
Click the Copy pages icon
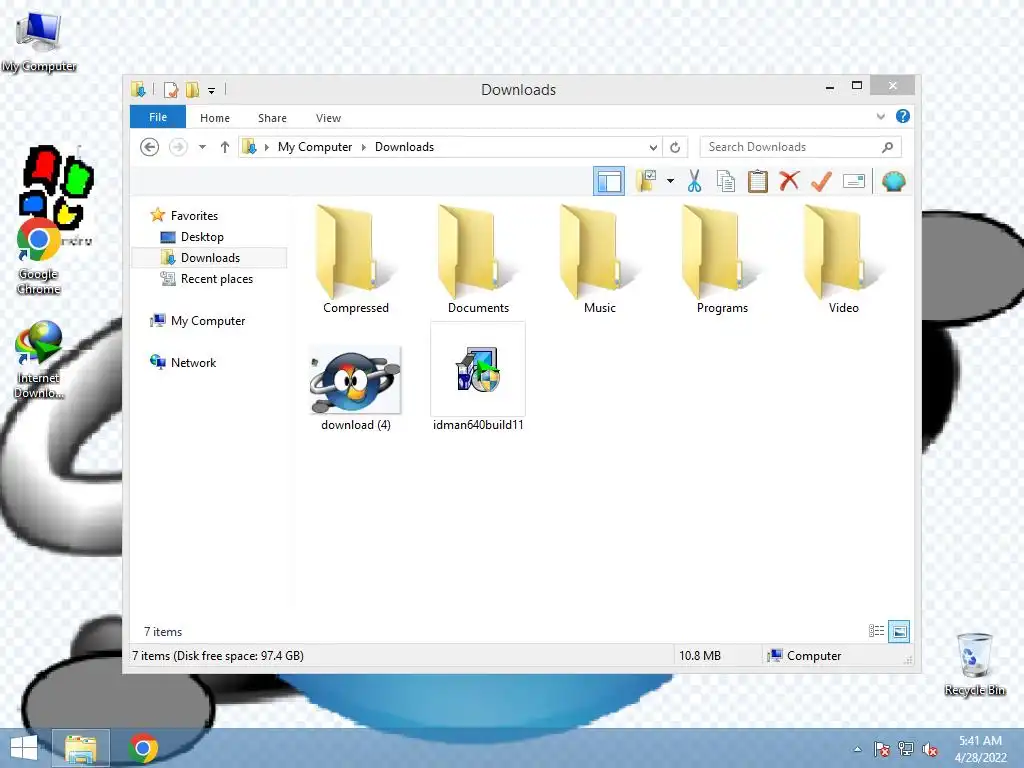(726, 181)
